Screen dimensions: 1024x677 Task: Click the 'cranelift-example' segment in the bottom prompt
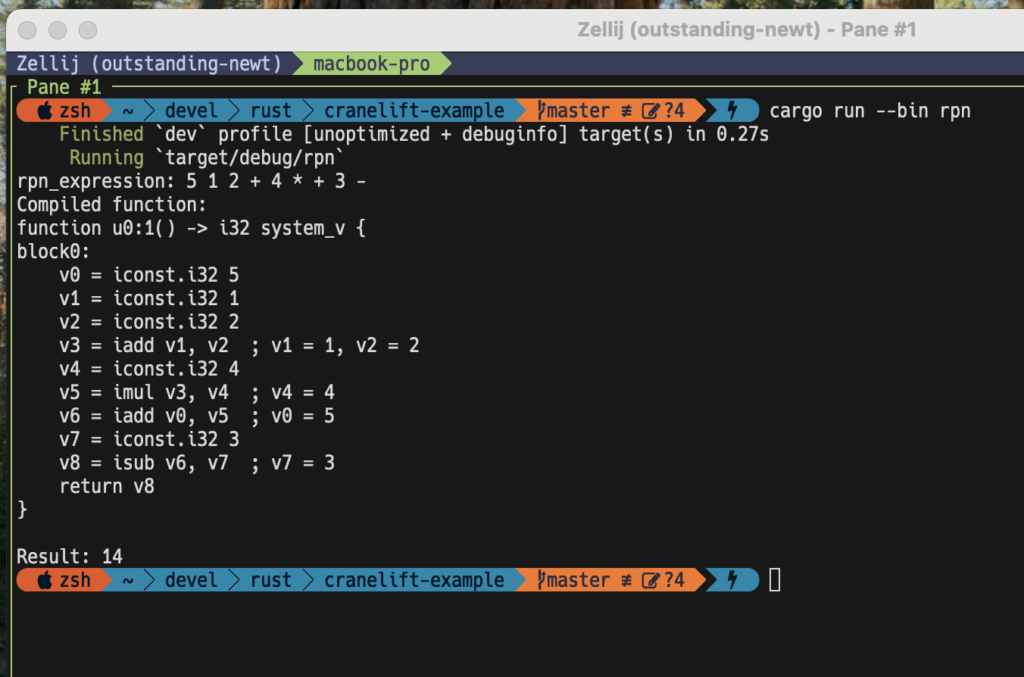[414, 580]
